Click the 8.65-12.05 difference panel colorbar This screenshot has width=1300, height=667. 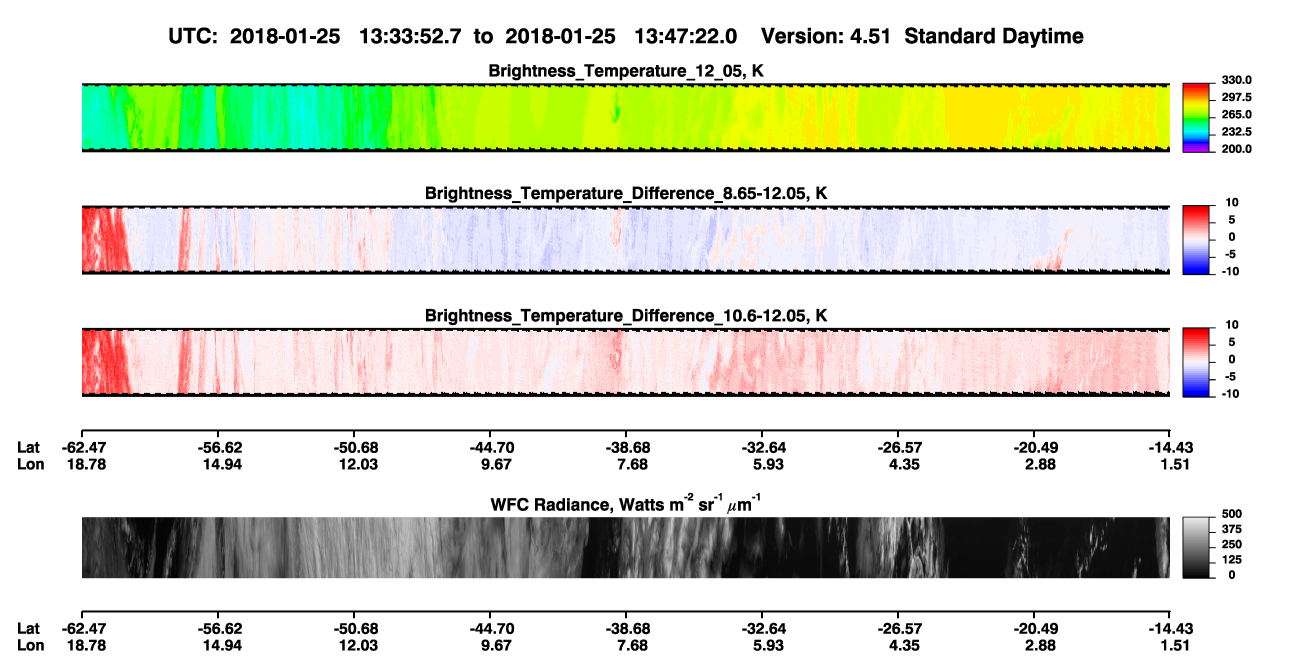click(1195, 238)
